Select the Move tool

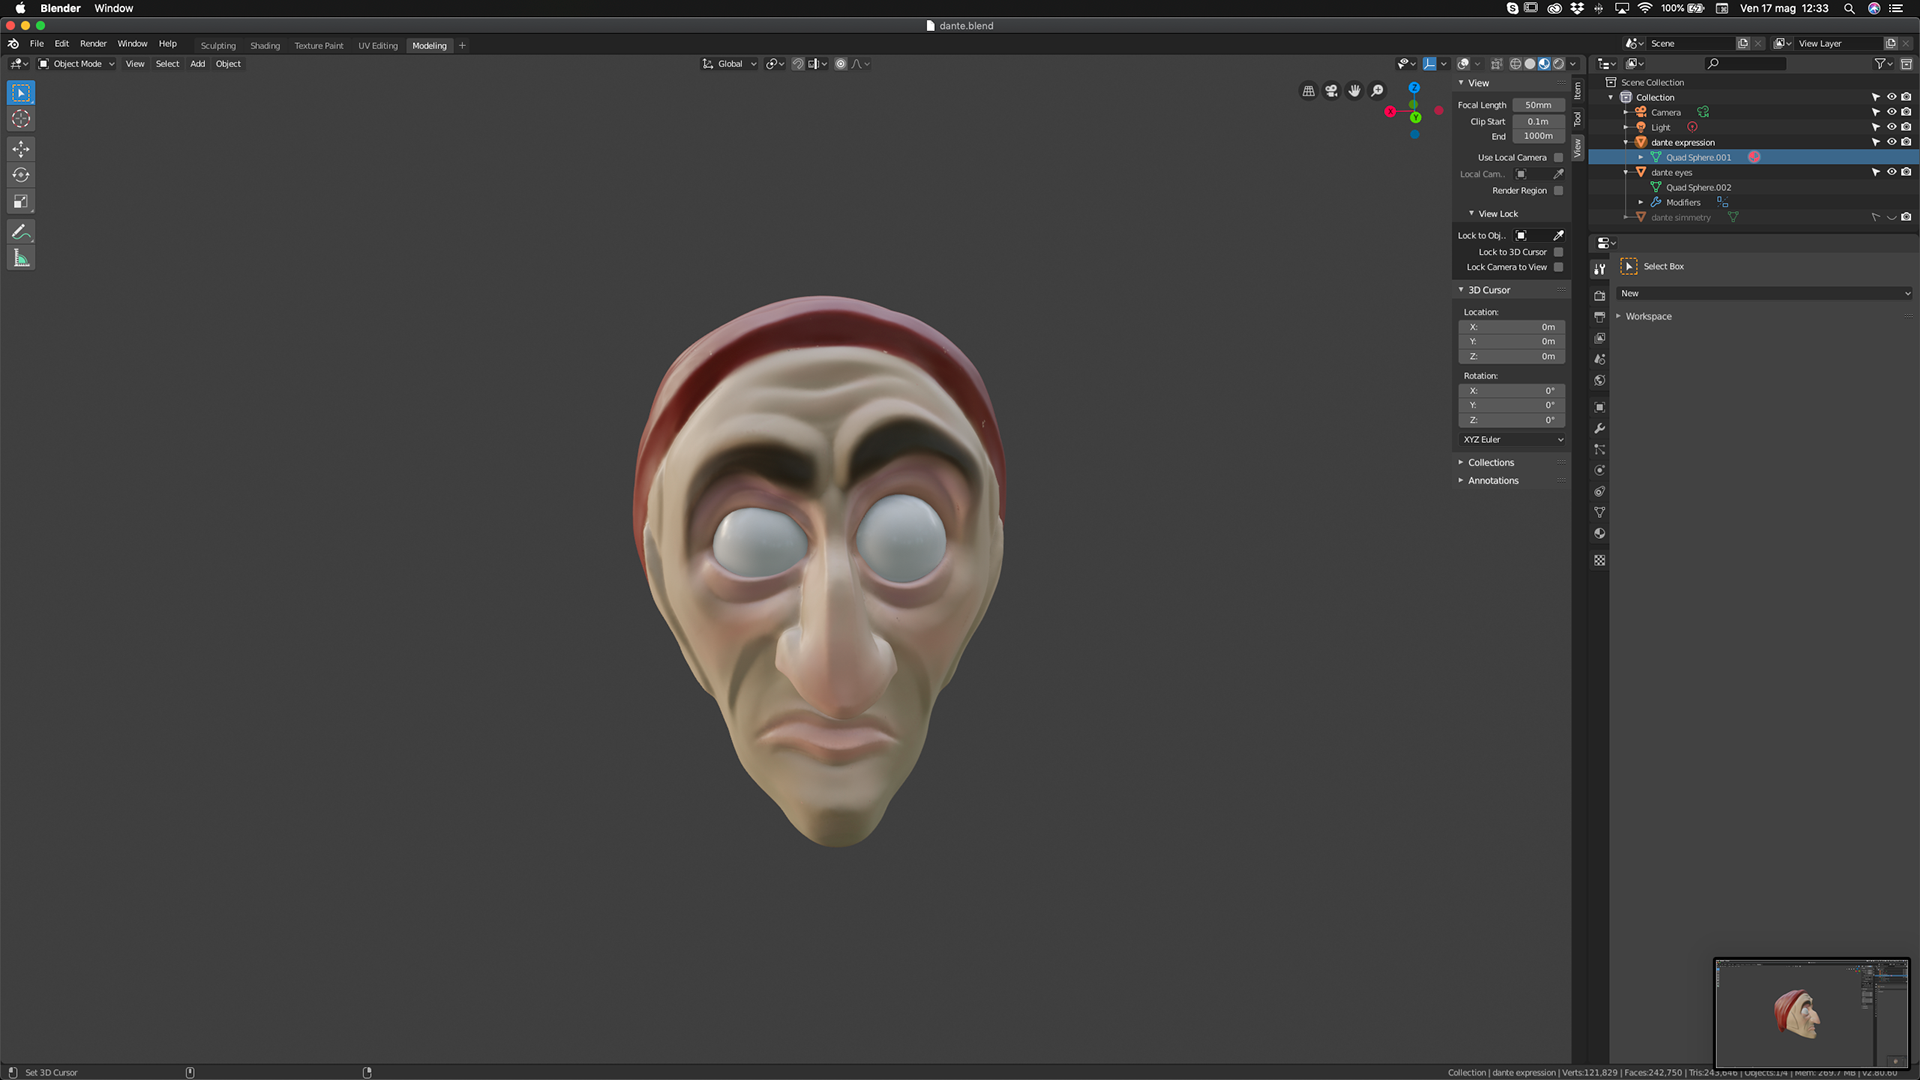21,149
